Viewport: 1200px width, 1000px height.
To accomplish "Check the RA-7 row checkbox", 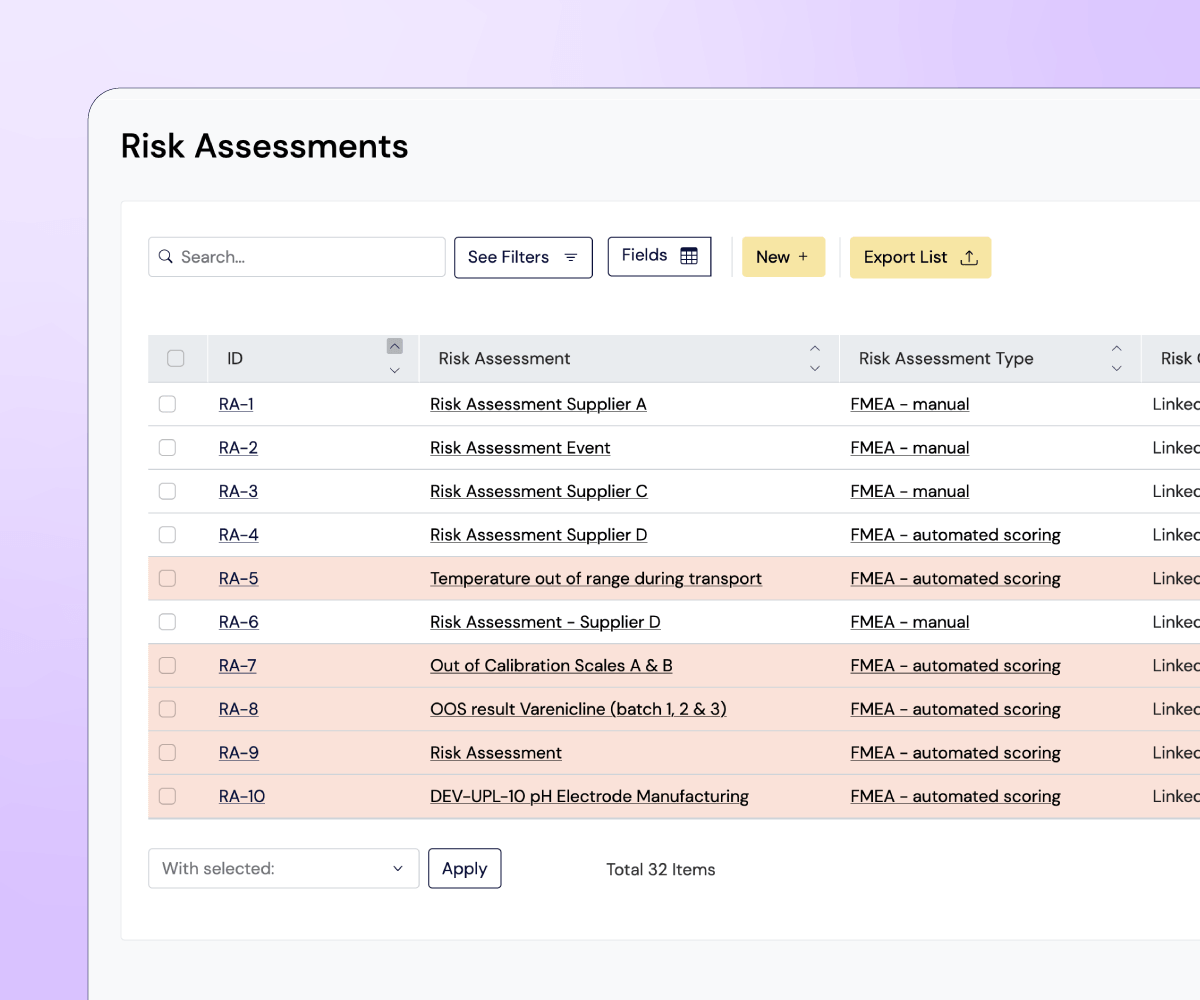I will [167, 665].
